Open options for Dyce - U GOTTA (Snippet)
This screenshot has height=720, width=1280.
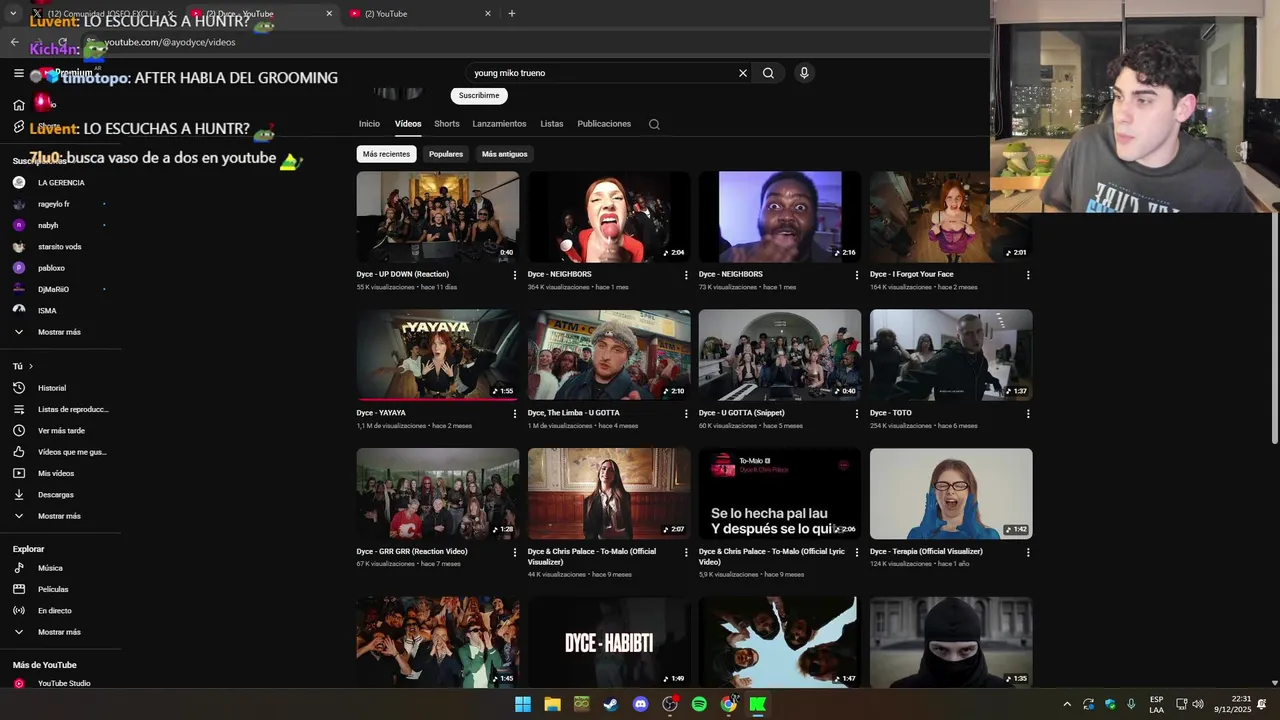[x=857, y=413]
